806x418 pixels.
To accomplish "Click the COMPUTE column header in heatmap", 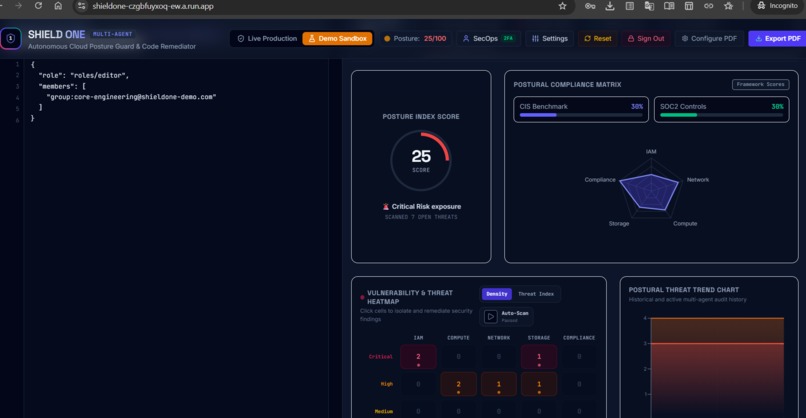I will pos(459,338).
